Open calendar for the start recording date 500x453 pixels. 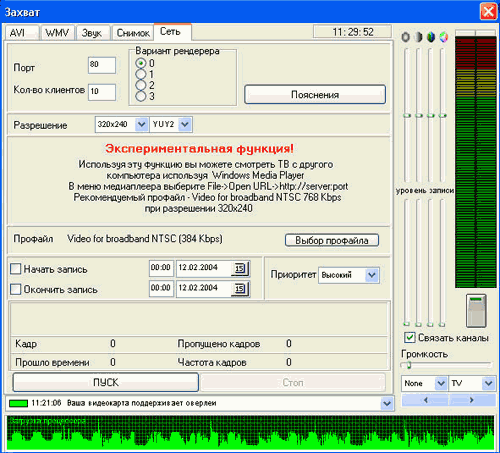coord(240,268)
